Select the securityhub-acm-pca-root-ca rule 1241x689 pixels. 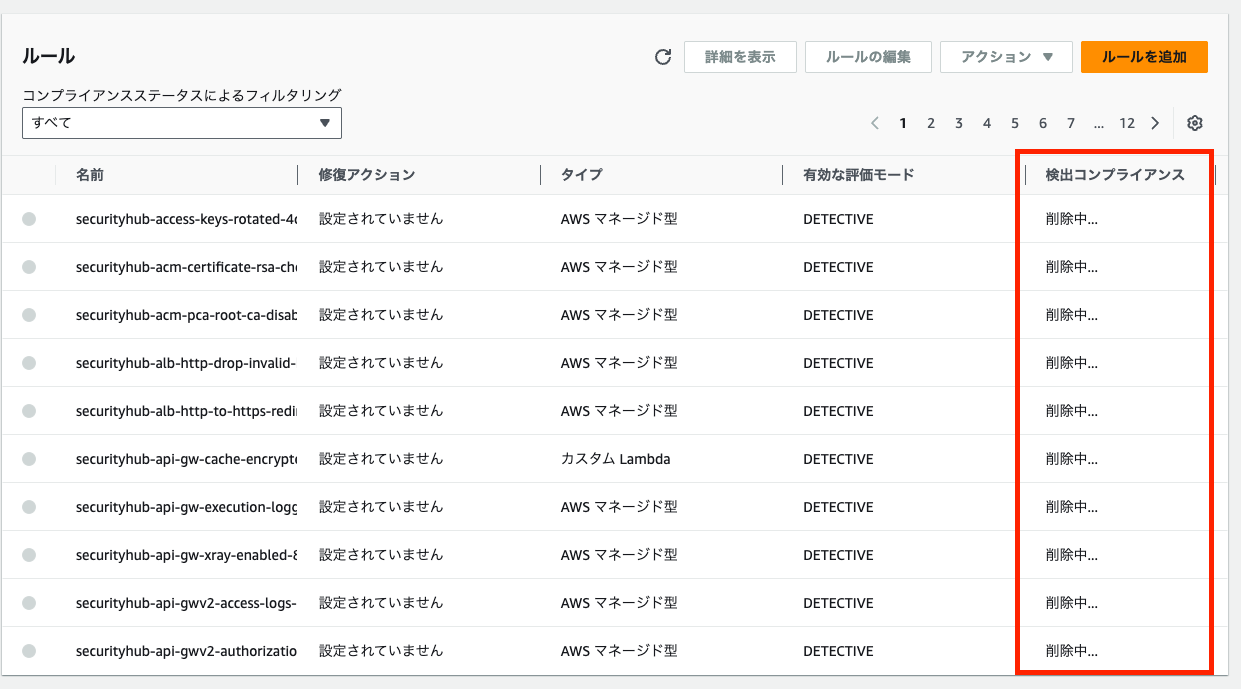pyautogui.click(x=31, y=314)
